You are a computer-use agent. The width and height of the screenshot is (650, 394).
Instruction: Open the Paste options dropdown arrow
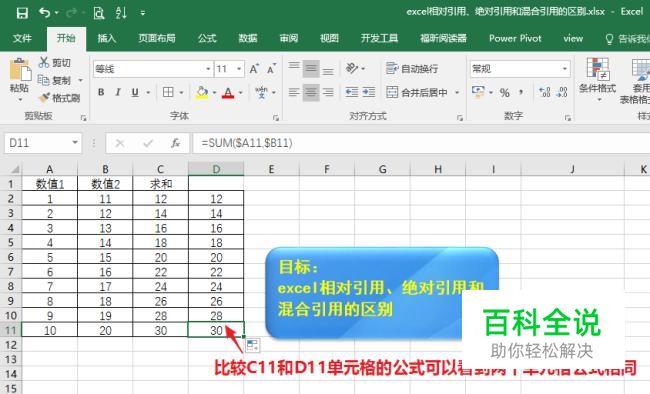pos(19,100)
